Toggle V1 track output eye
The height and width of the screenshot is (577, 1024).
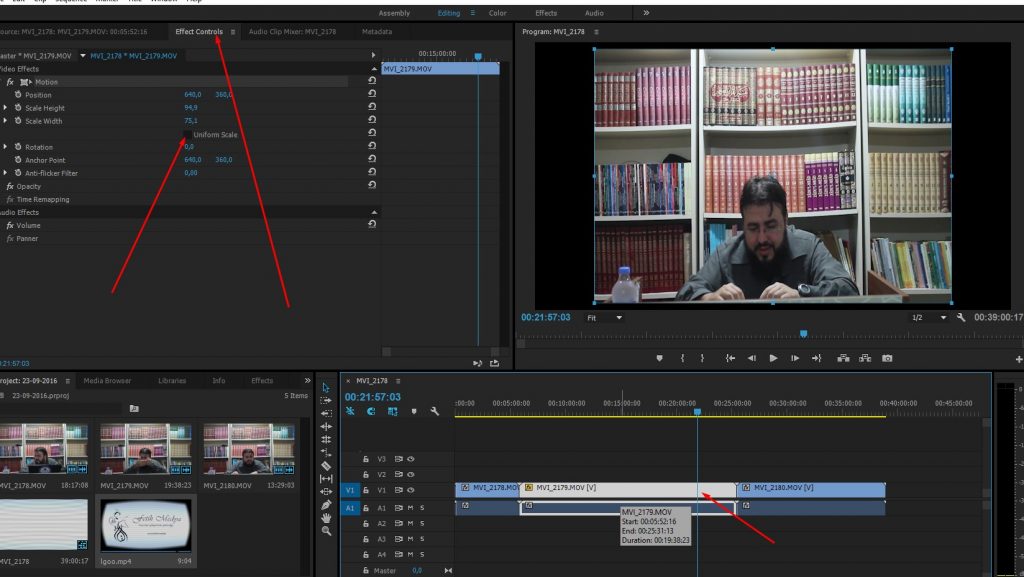point(411,490)
